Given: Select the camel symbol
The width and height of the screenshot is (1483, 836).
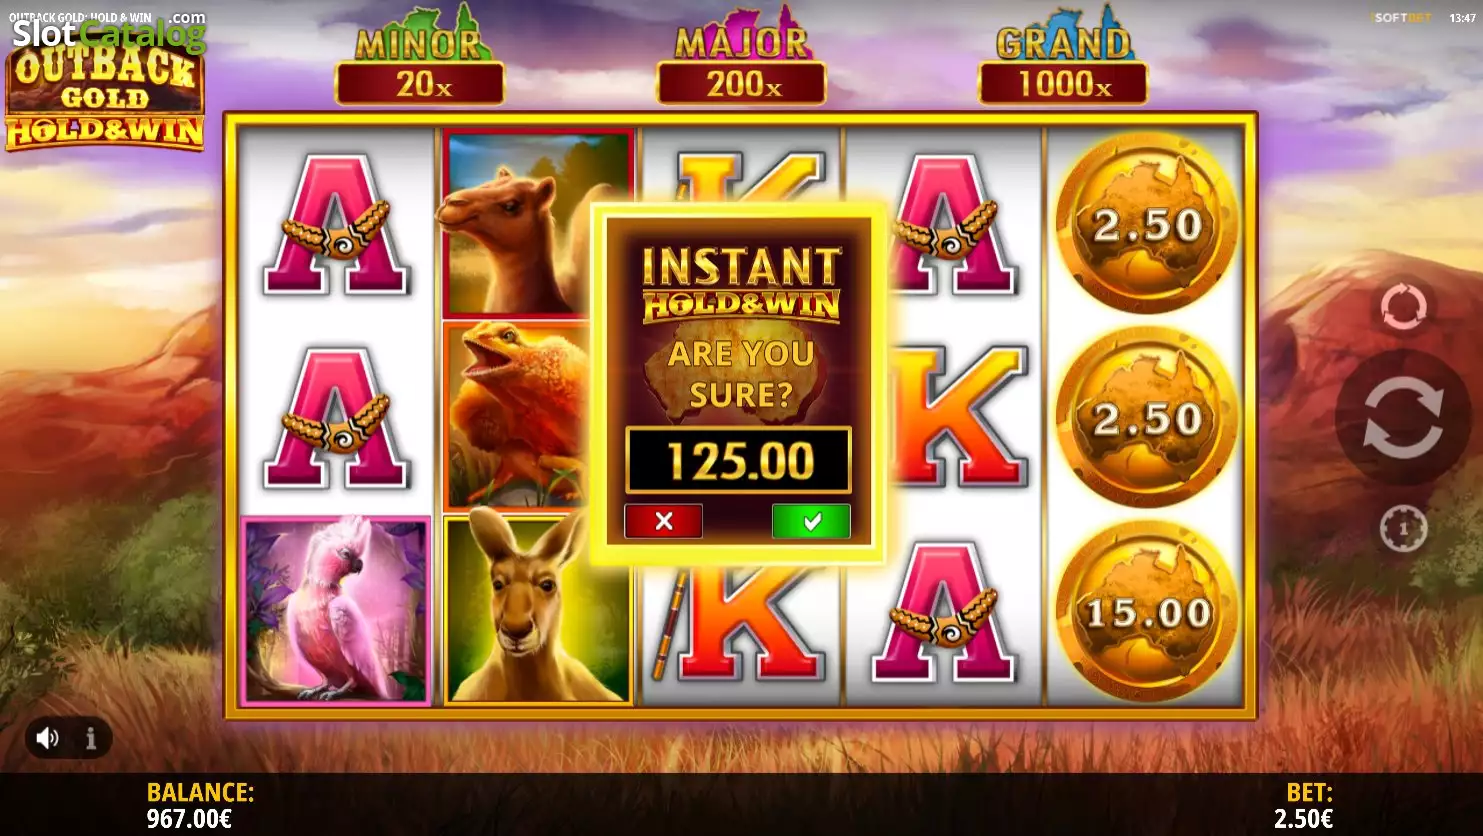Looking at the screenshot, I should pos(538,224).
